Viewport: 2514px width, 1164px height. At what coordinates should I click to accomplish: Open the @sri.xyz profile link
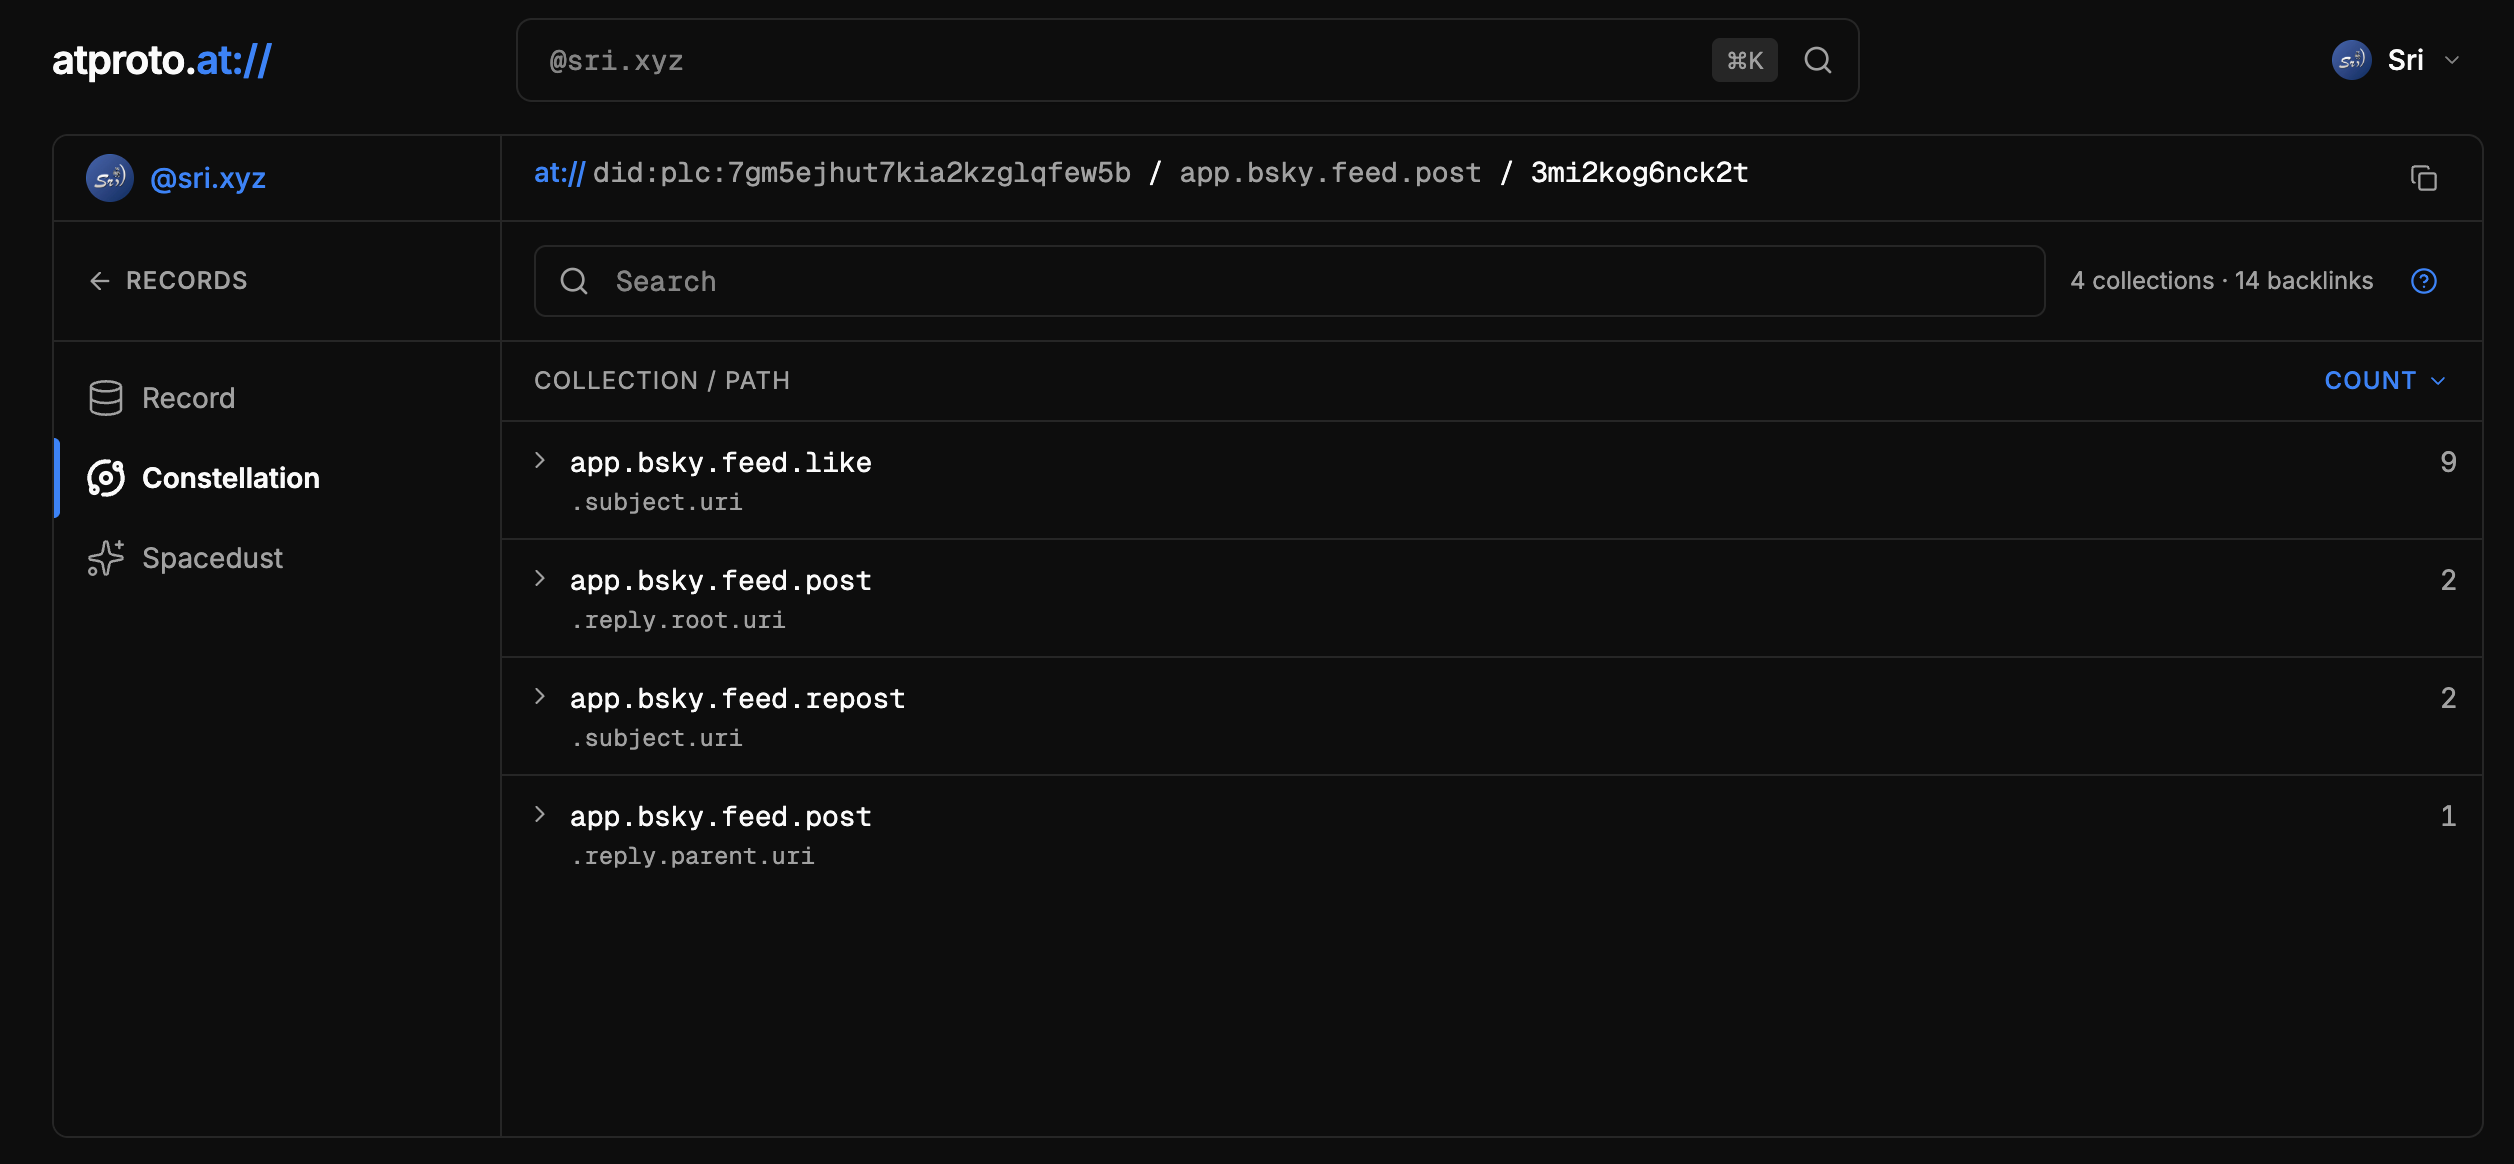pos(208,178)
